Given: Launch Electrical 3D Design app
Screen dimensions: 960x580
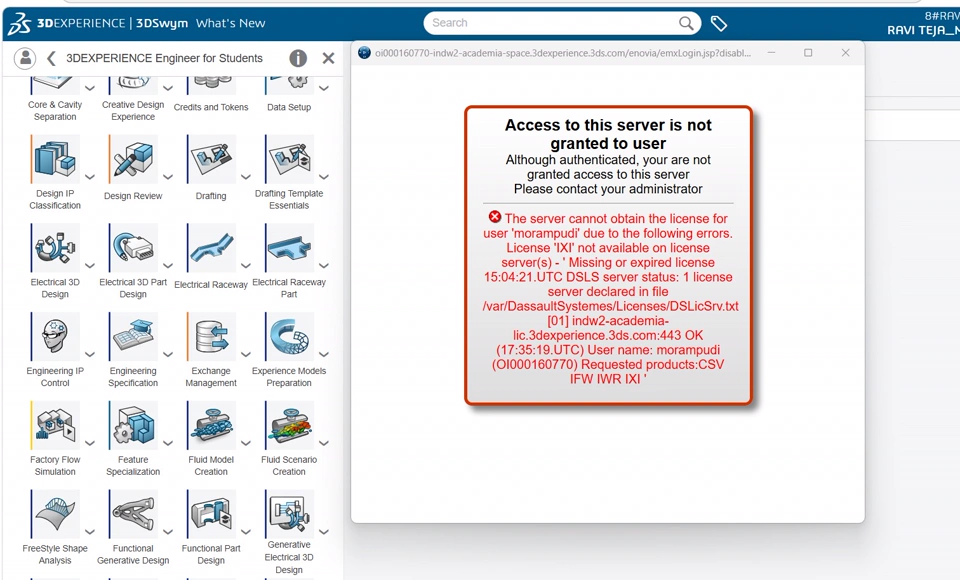Looking at the screenshot, I should (55, 248).
